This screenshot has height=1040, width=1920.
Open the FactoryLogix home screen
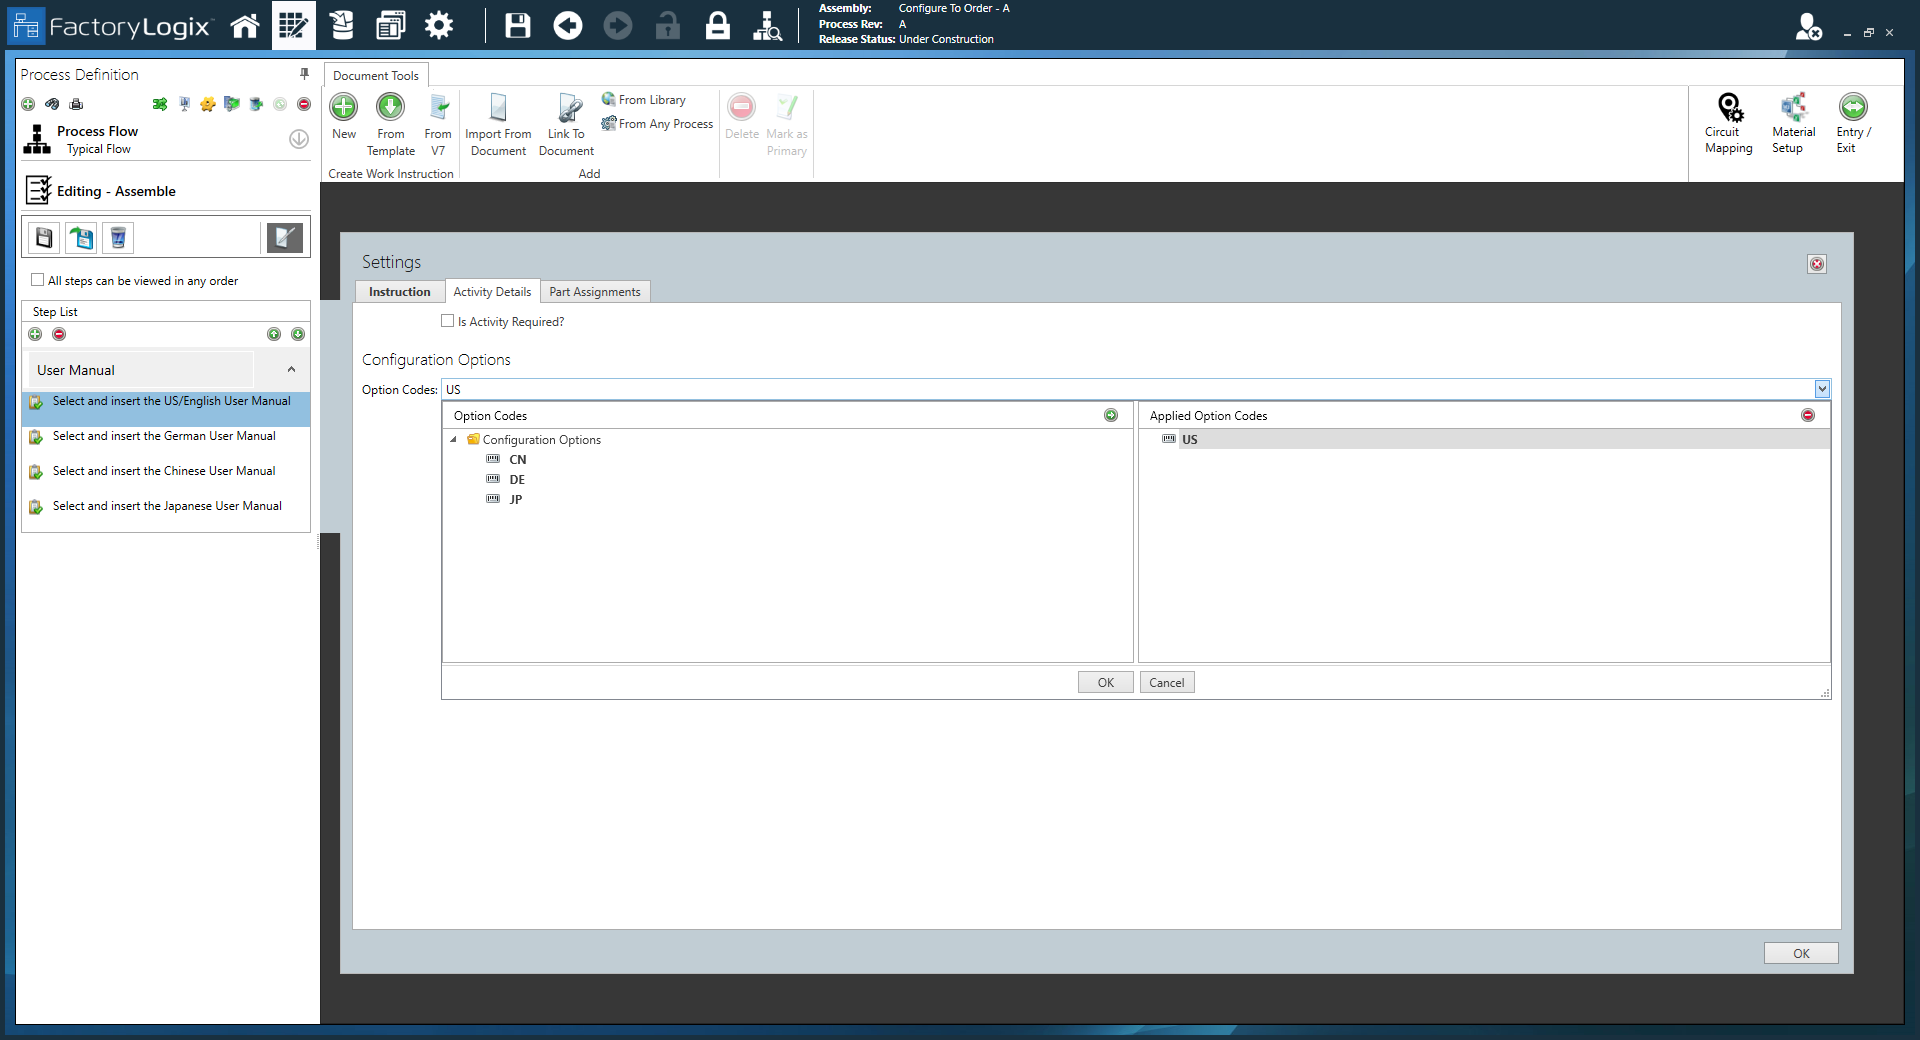click(244, 25)
